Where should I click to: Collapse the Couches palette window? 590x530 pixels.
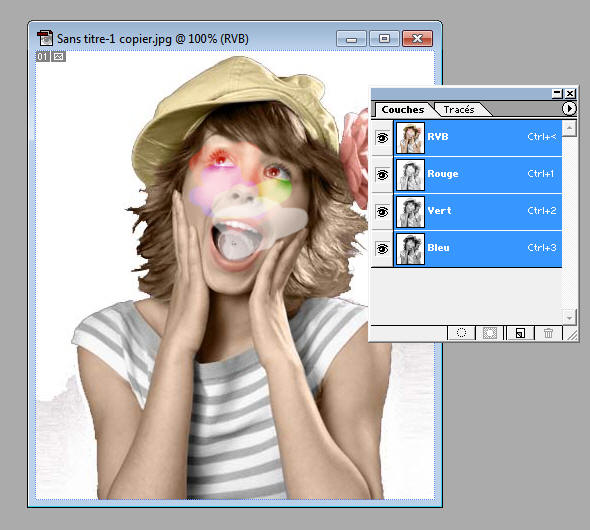[557, 94]
